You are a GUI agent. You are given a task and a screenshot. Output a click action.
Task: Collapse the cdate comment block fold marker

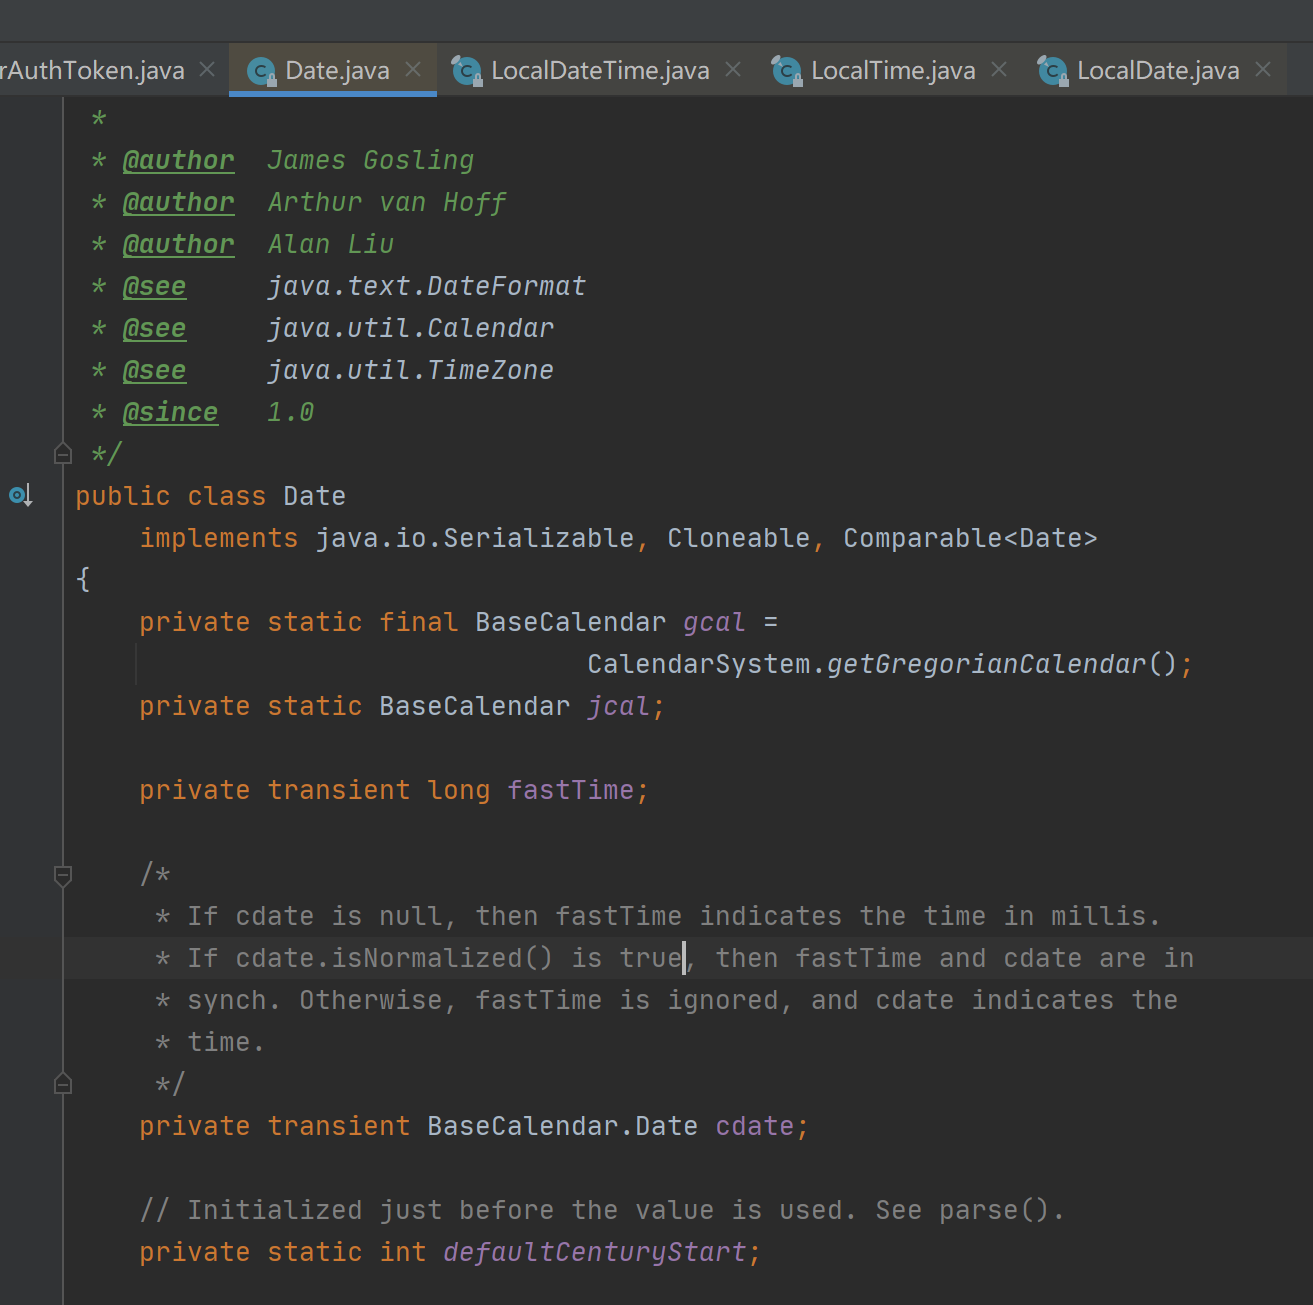(62, 1083)
